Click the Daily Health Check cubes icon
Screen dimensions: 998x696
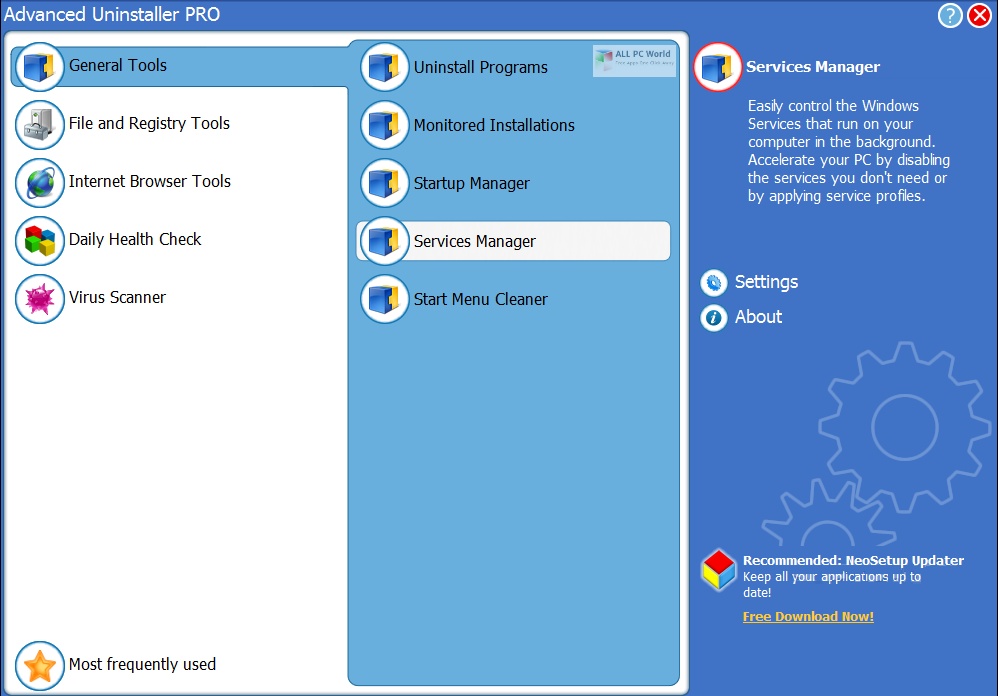coord(39,240)
